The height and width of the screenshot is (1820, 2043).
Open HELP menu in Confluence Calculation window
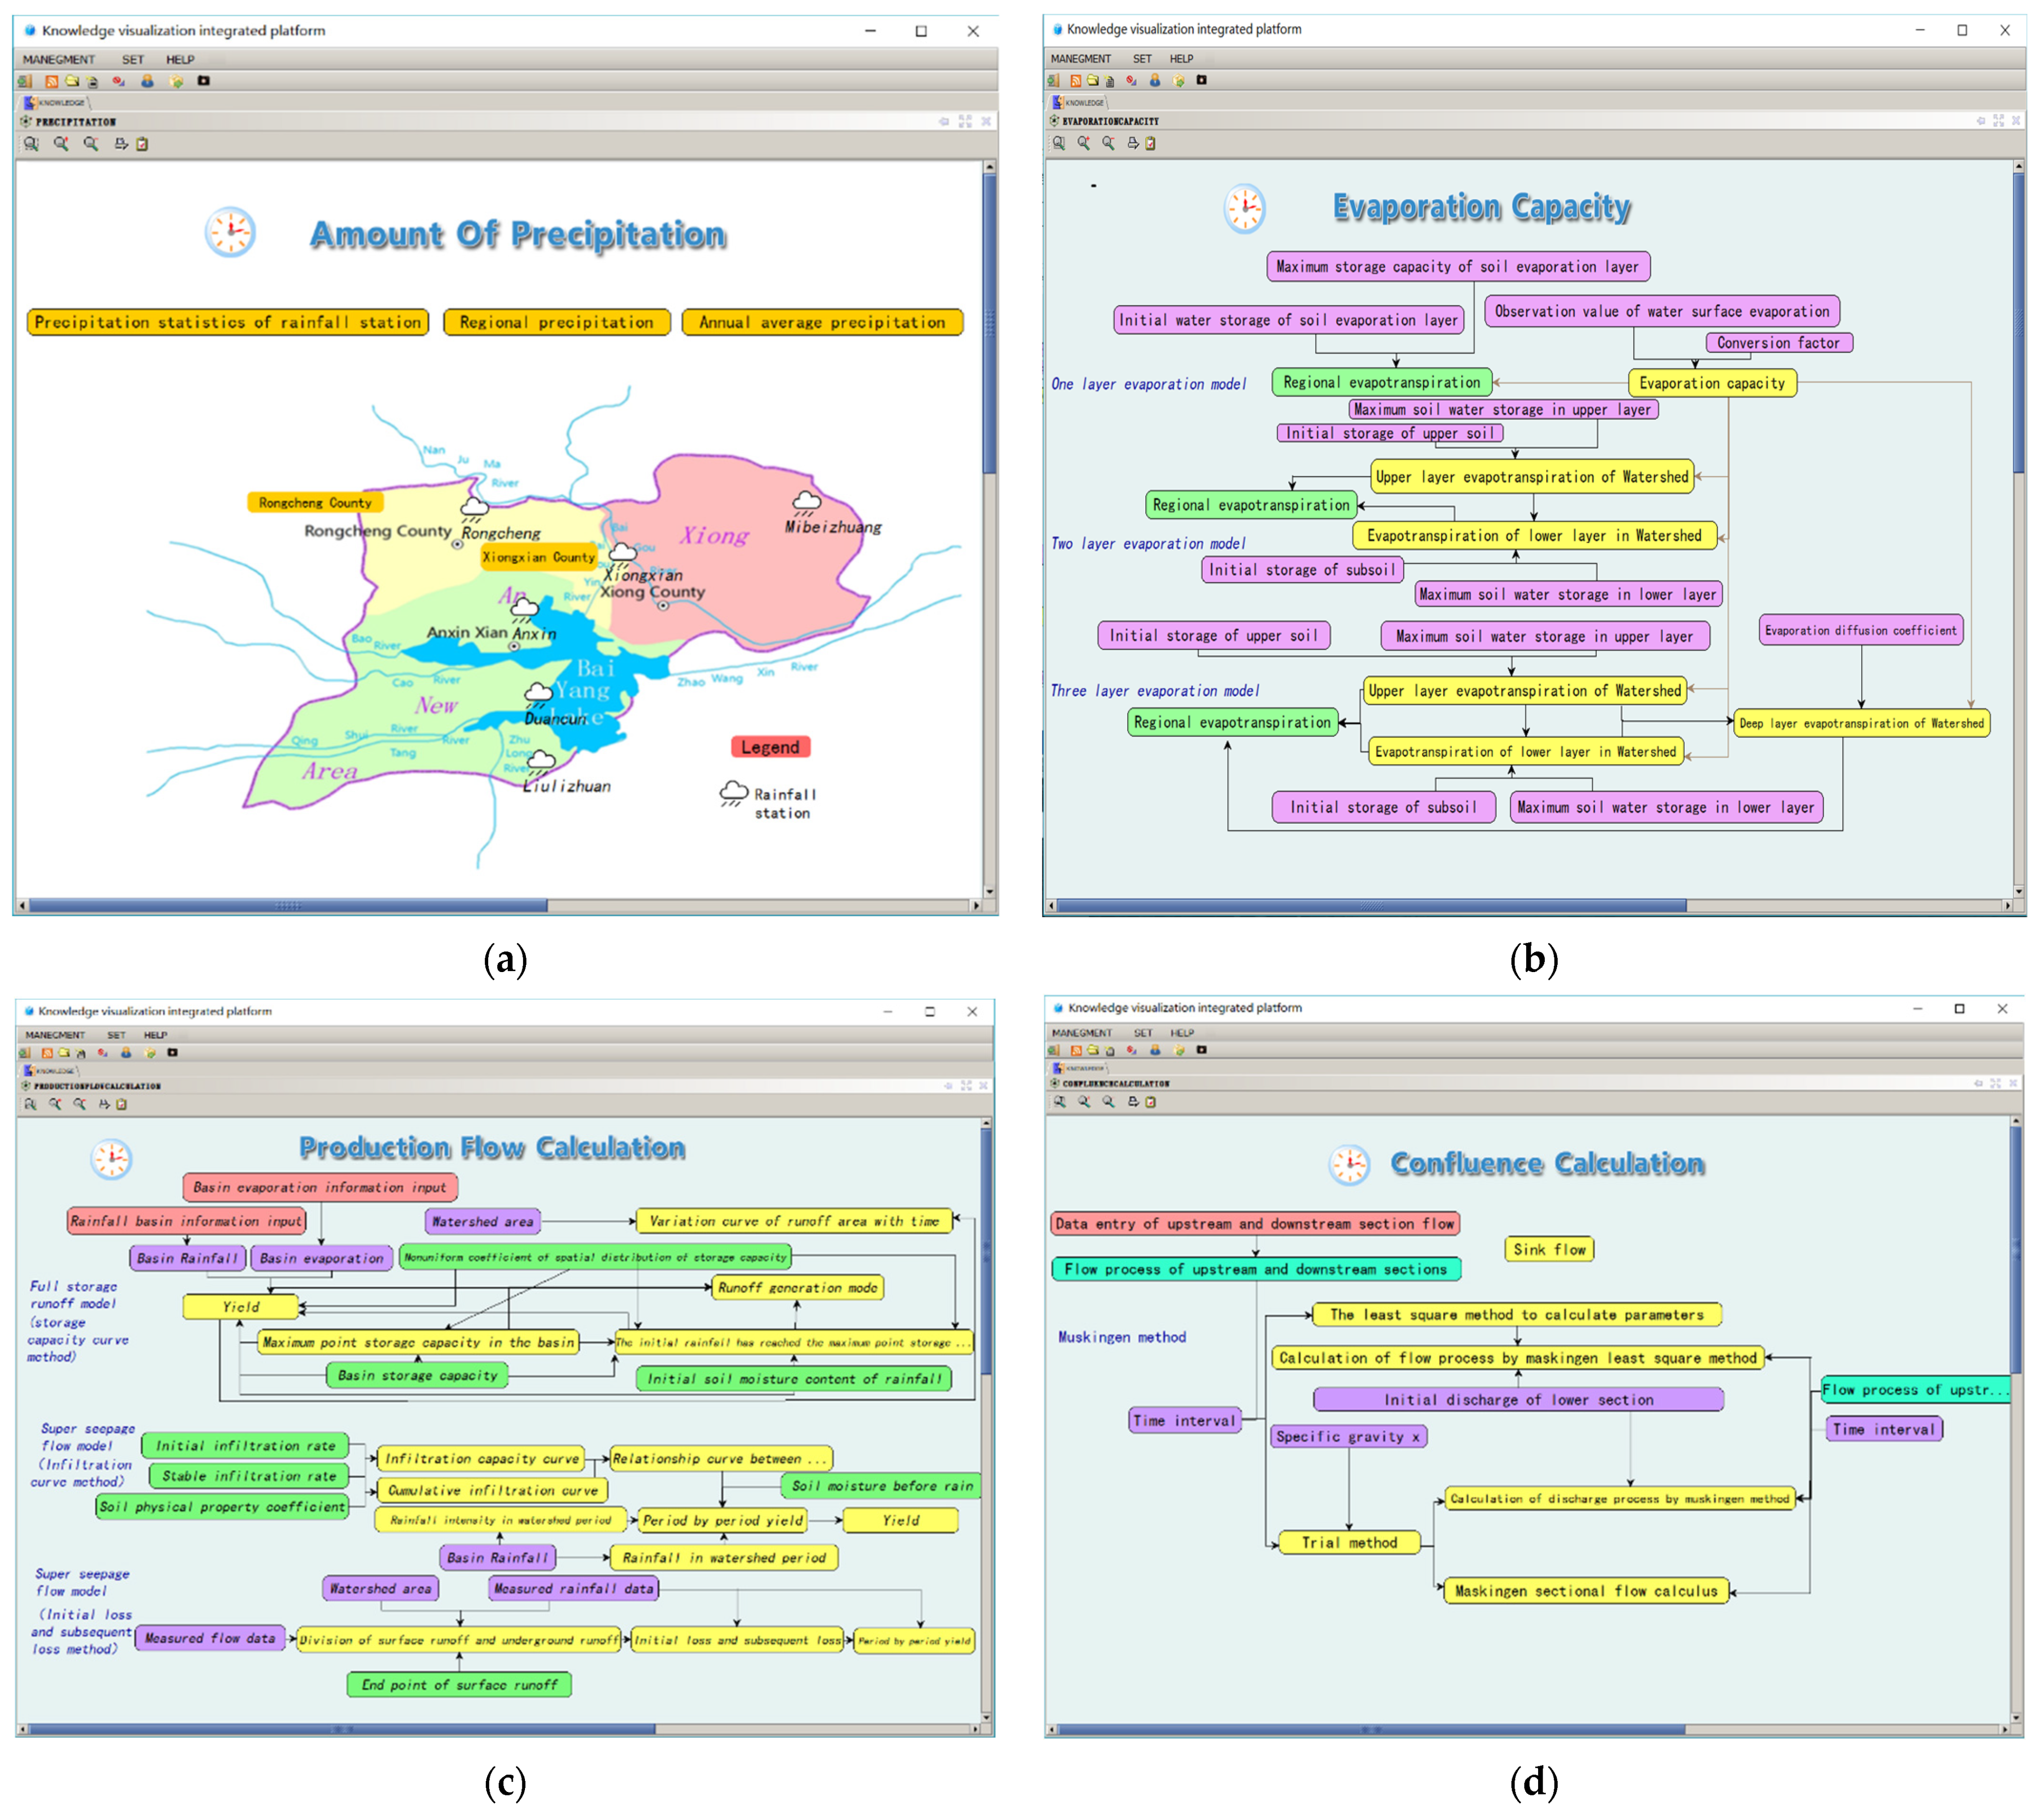pos(1182,1033)
